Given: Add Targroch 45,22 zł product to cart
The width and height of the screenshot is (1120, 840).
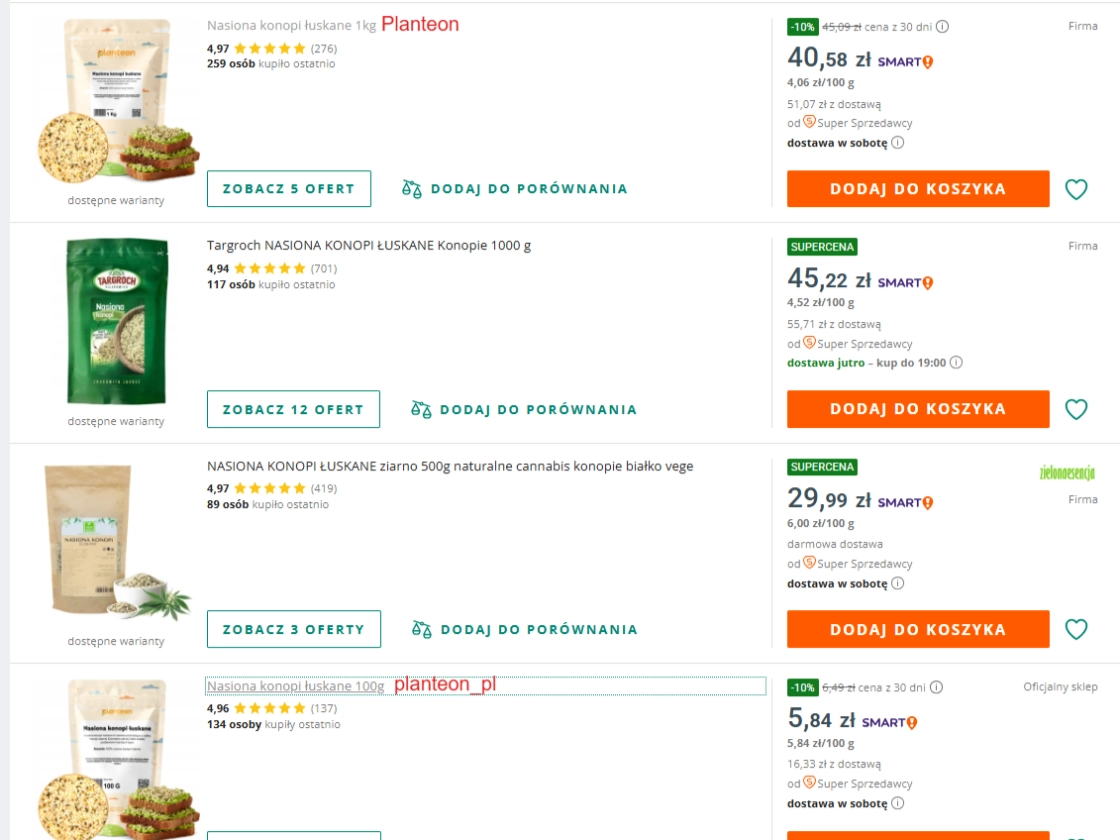Looking at the screenshot, I should tap(918, 409).
